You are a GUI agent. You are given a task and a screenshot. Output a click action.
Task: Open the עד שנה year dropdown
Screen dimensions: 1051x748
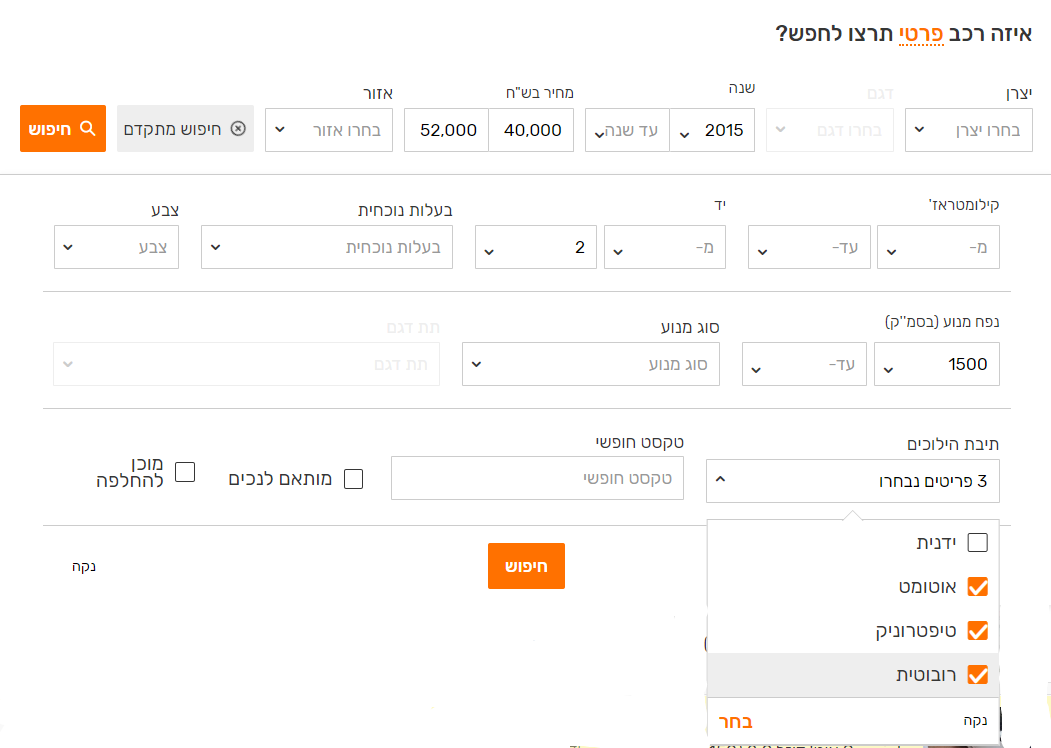(627, 130)
